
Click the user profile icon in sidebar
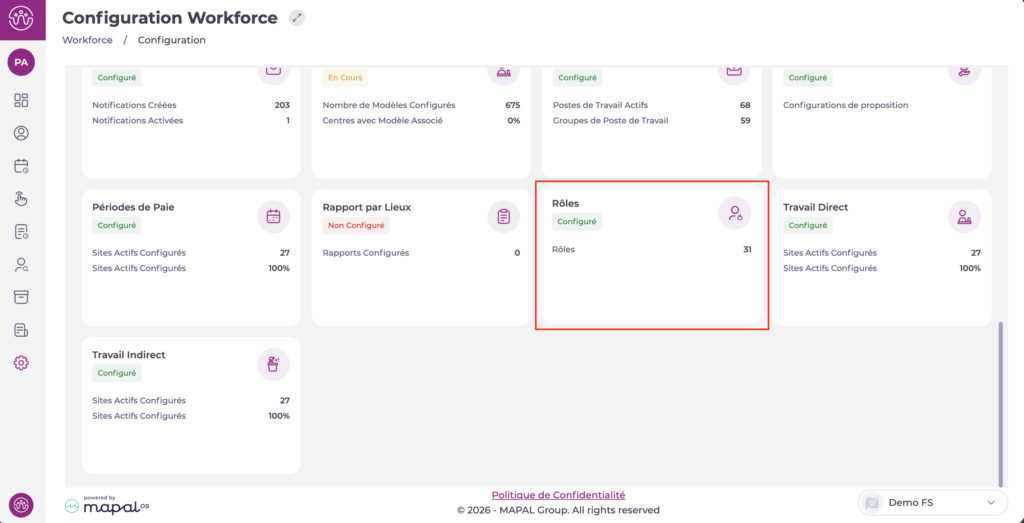coord(21,133)
